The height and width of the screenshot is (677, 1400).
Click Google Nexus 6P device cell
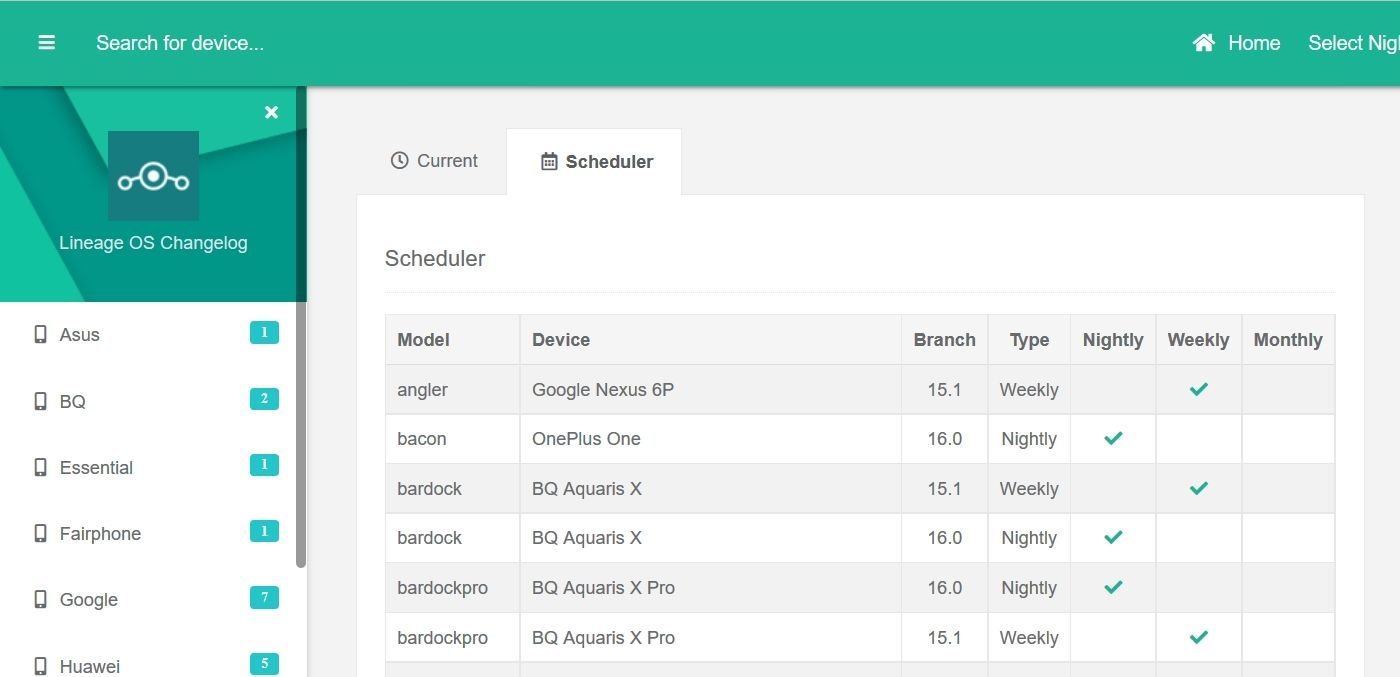point(711,390)
